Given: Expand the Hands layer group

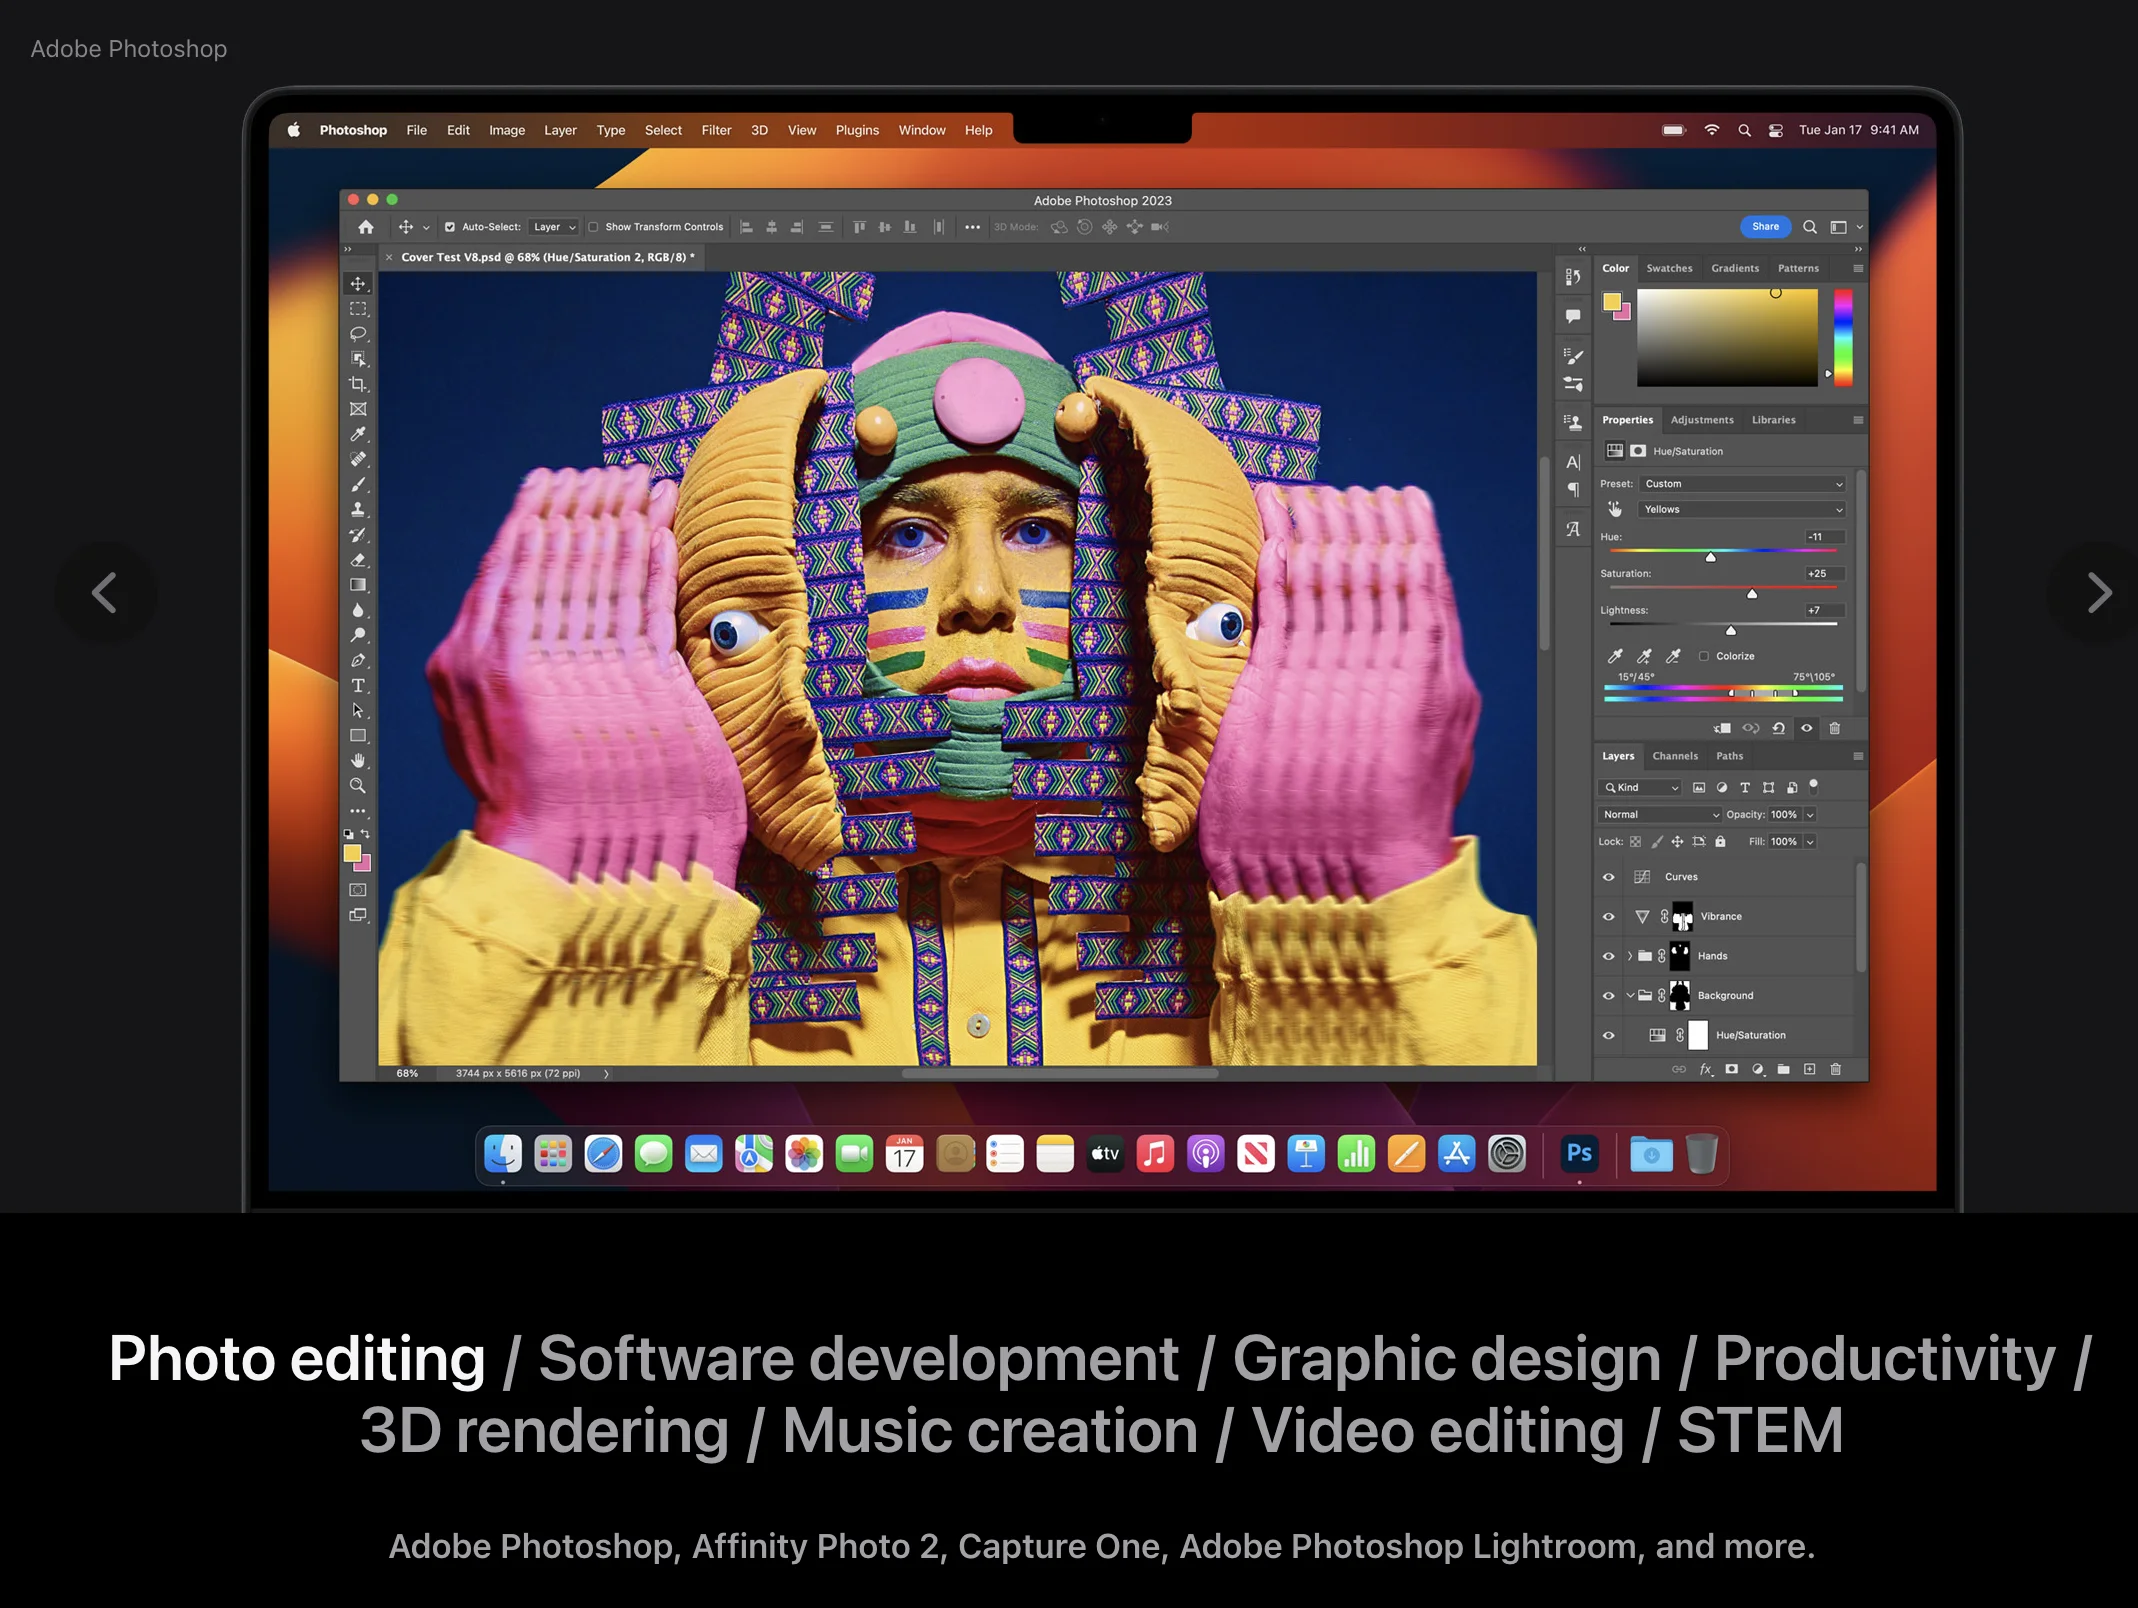Looking at the screenshot, I should point(1630,956).
